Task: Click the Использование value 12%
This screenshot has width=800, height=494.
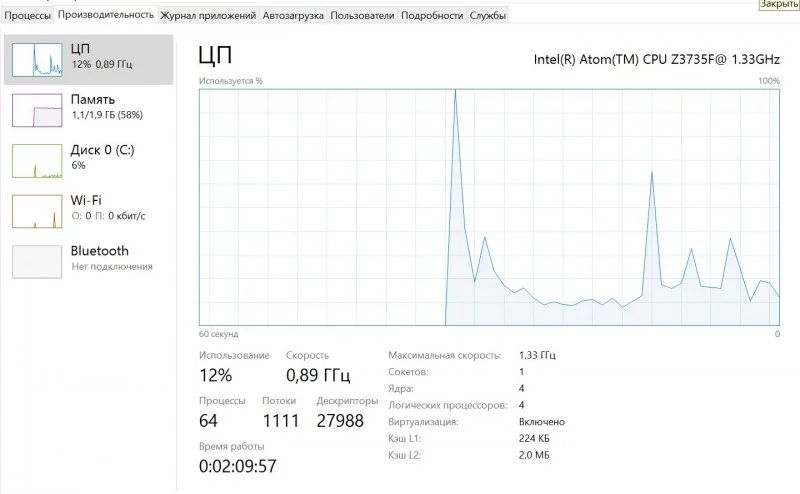Action: [x=215, y=376]
